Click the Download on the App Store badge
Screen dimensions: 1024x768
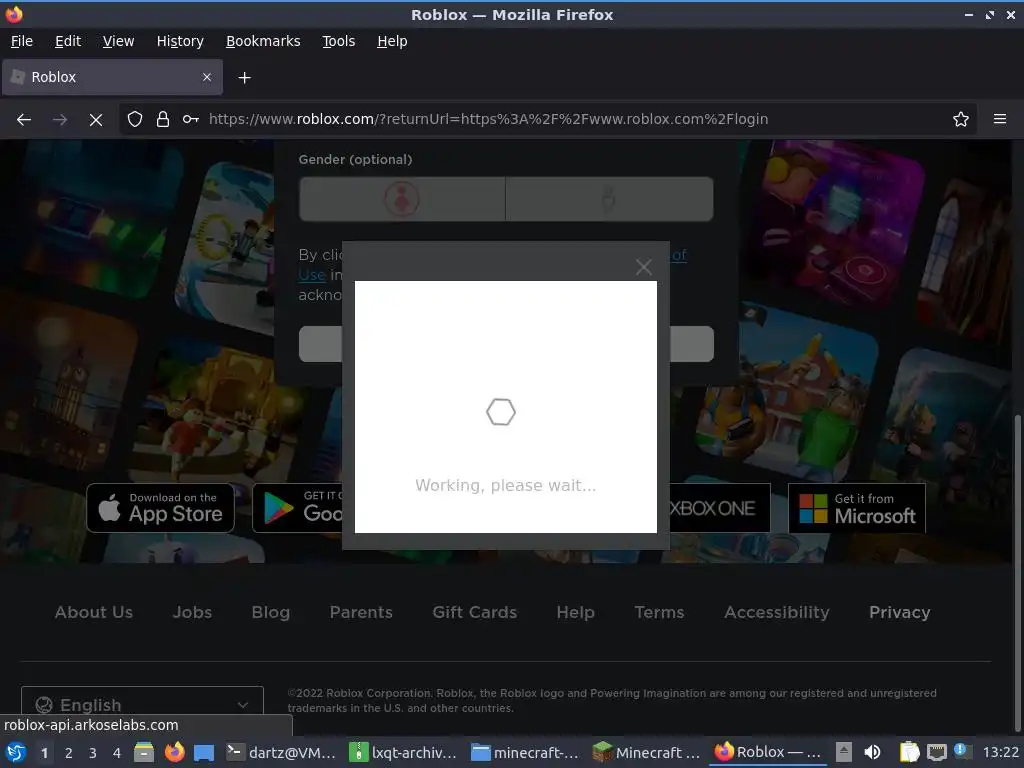160,508
